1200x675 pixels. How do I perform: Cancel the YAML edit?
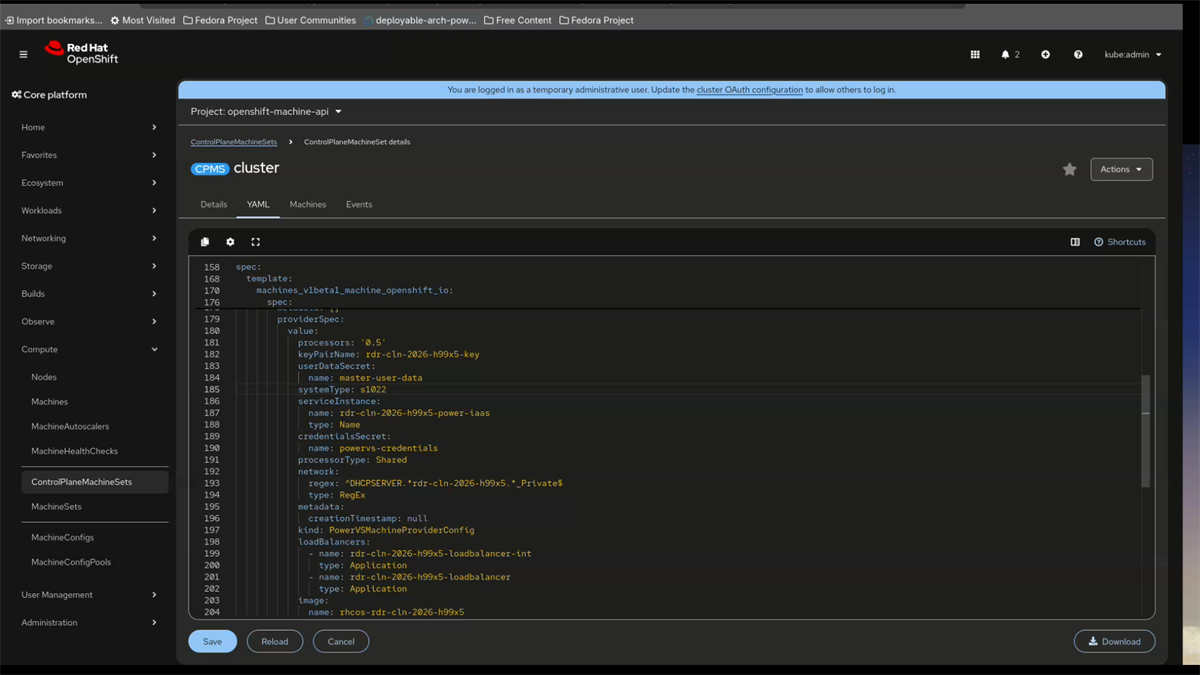(x=341, y=641)
